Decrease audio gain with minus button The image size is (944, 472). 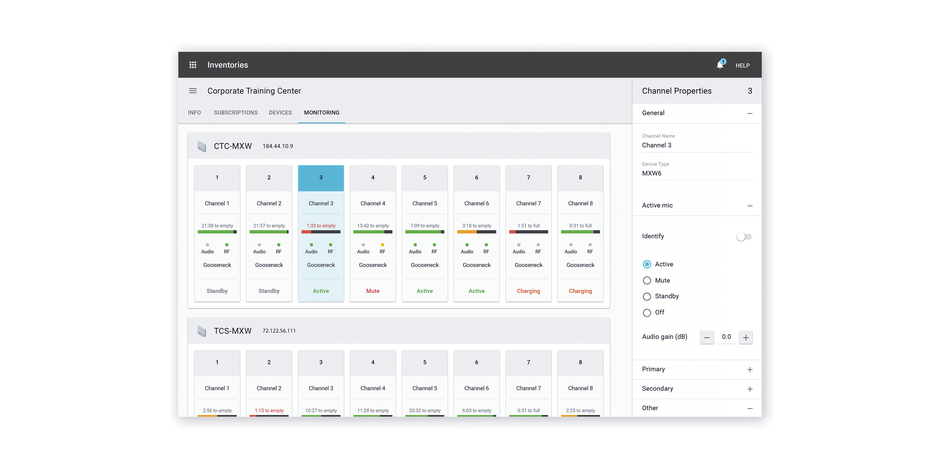(x=707, y=338)
